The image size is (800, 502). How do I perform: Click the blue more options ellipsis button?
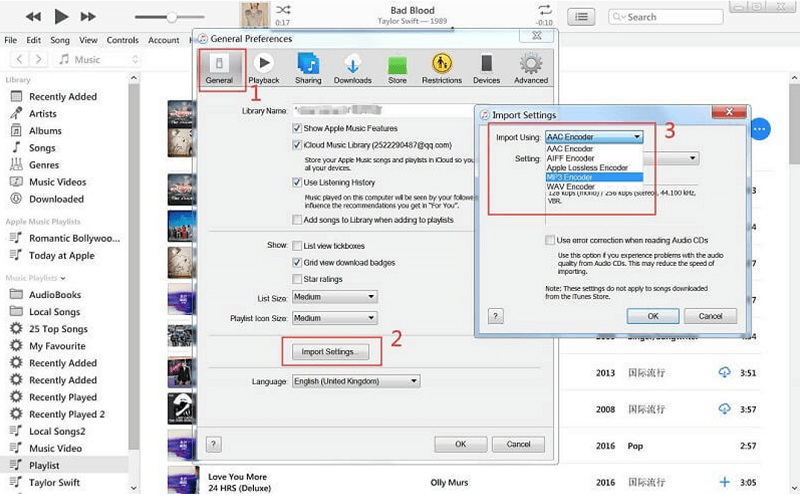pos(760,129)
